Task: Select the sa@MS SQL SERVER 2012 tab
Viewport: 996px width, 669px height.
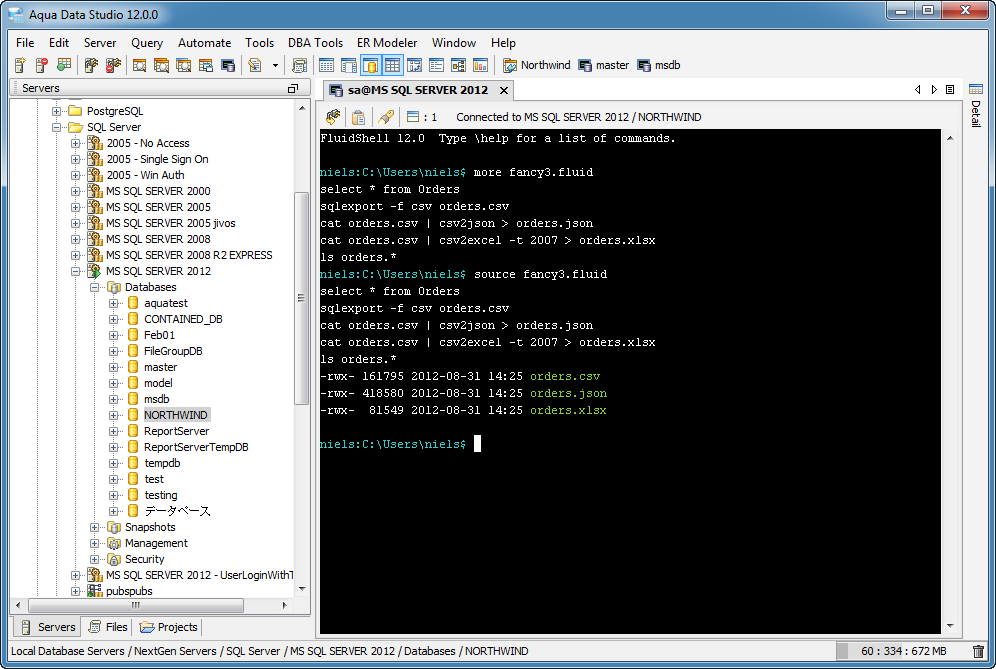Action: click(418, 90)
